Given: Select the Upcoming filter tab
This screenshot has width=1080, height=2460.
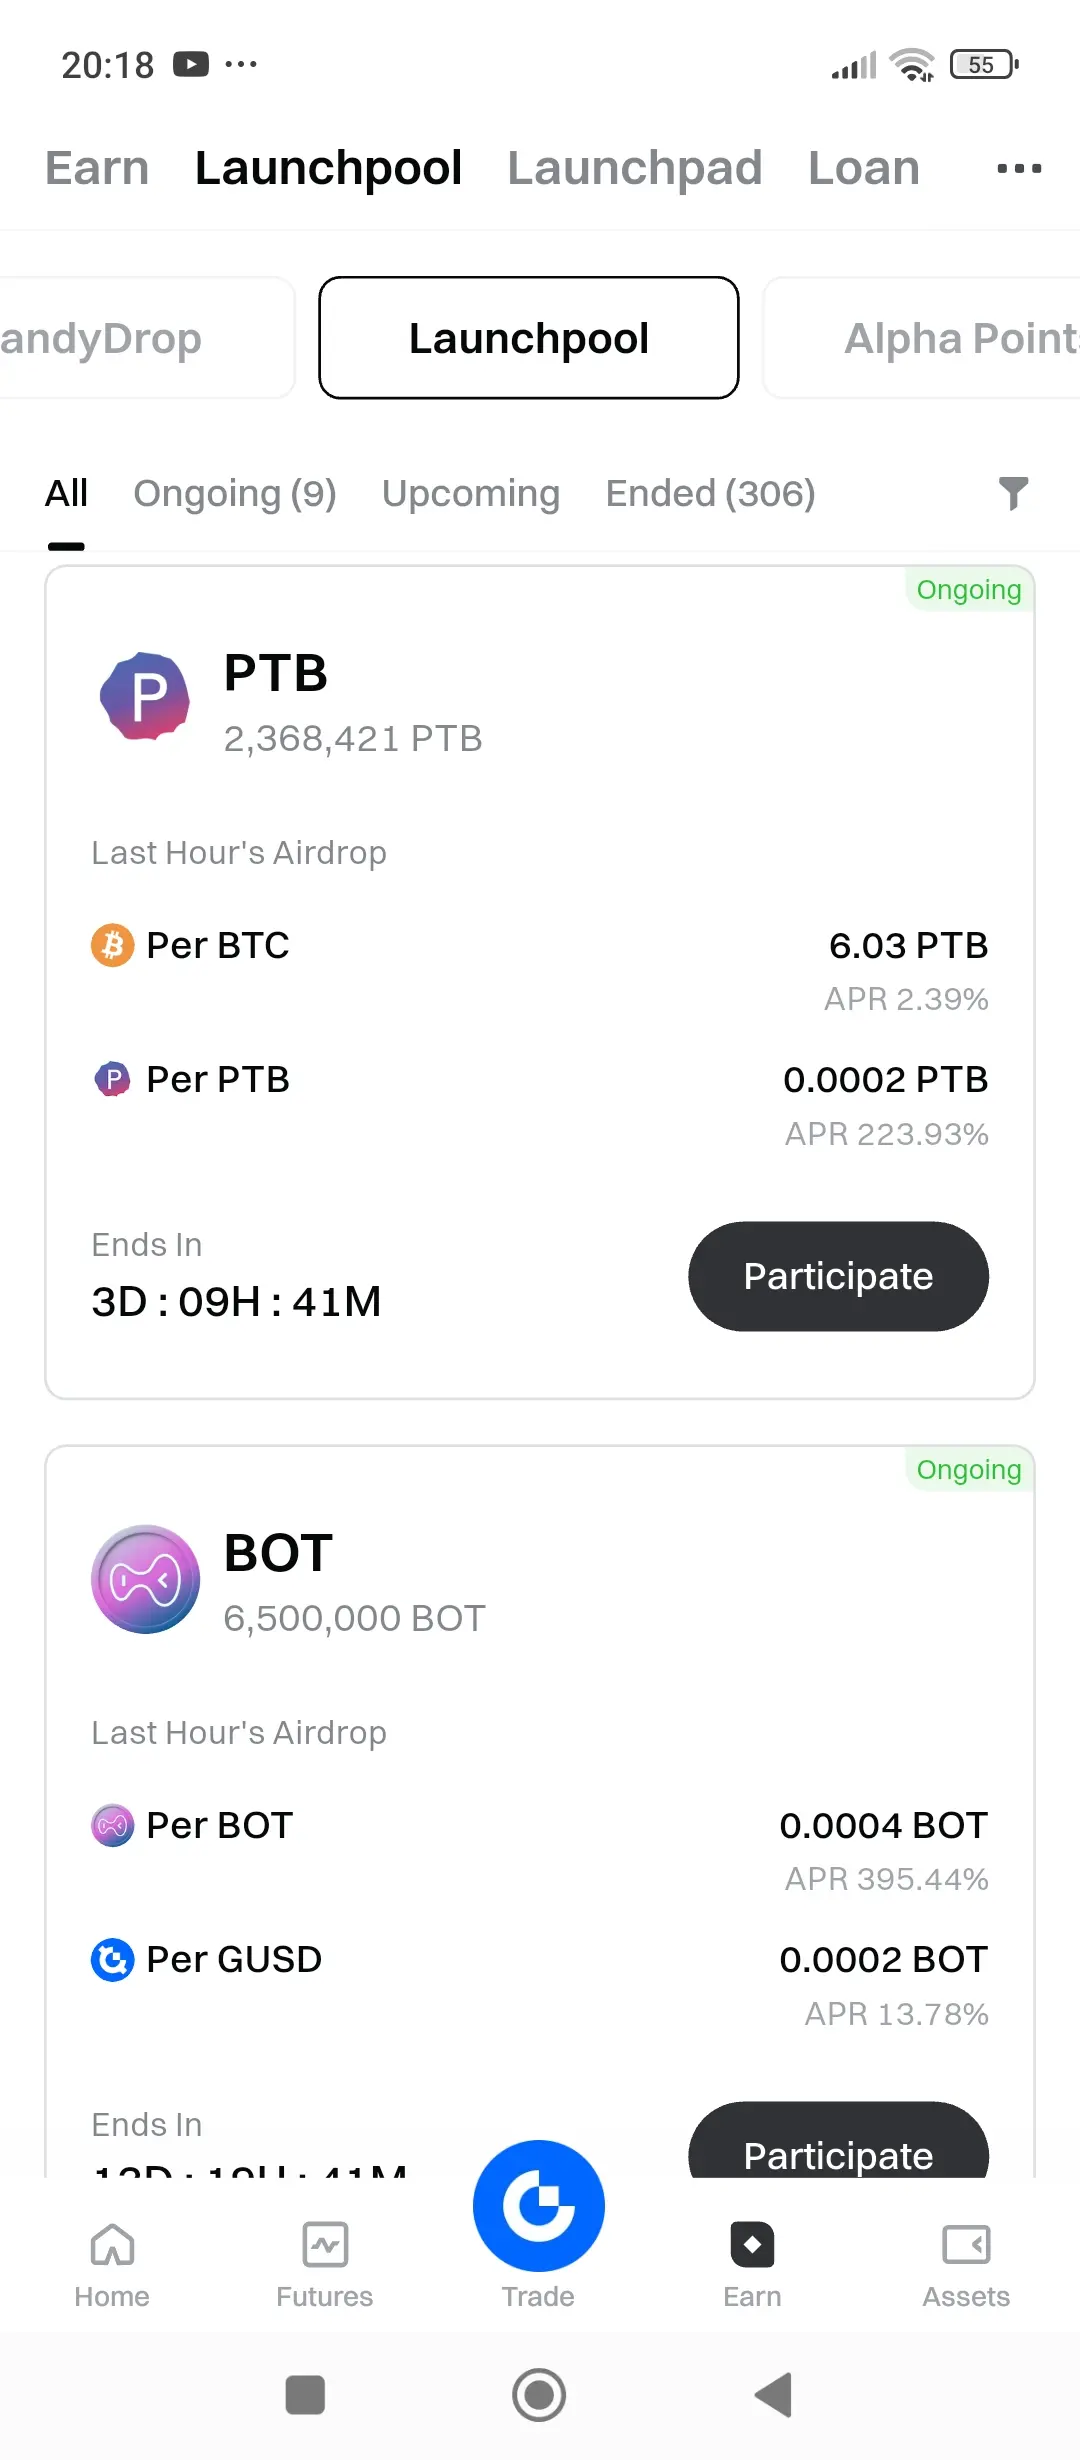Looking at the screenshot, I should click(x=471, y=493).
